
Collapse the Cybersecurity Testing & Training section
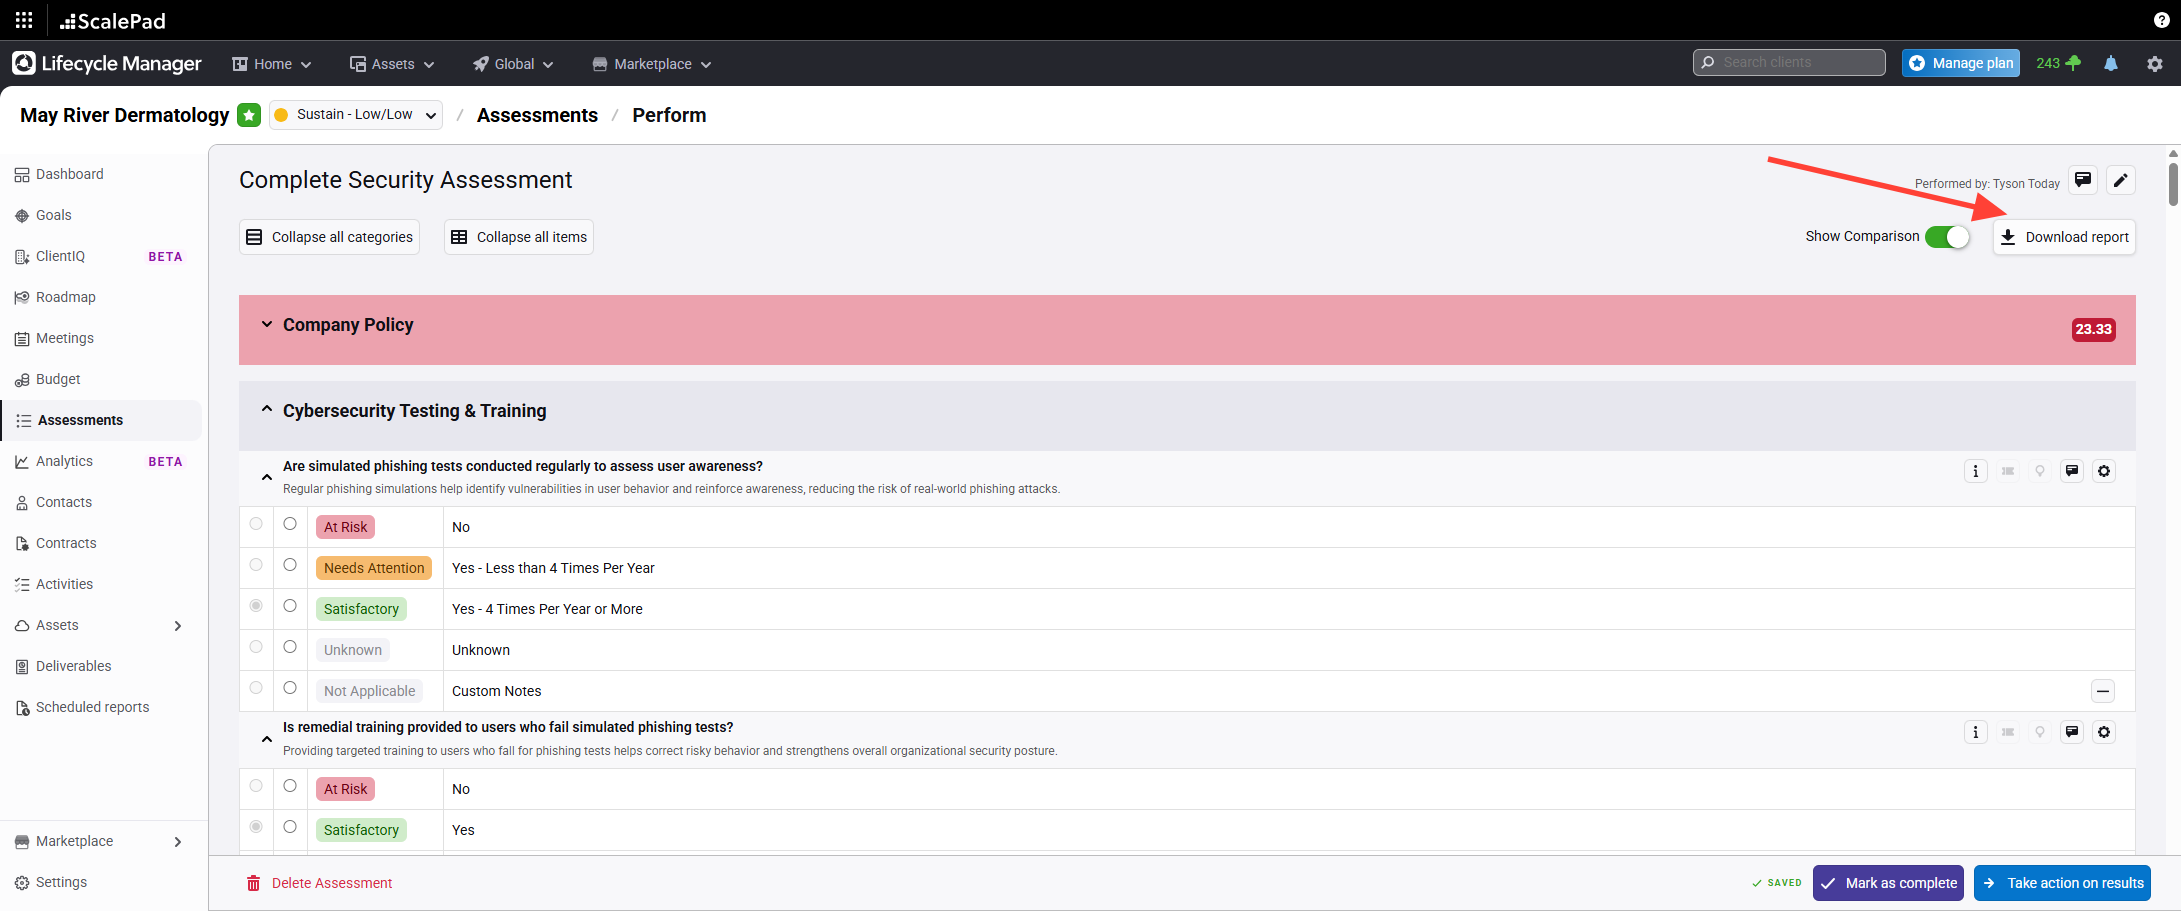pos(267,410)
